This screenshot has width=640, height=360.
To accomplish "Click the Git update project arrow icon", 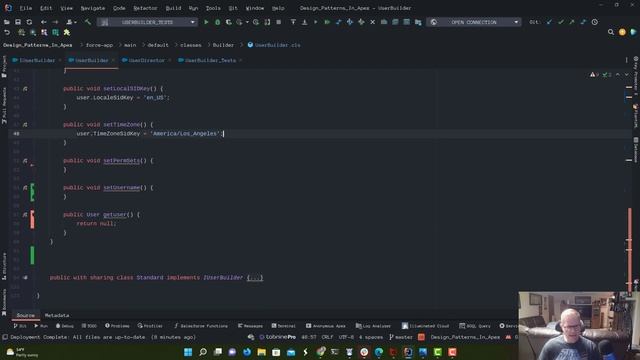I will 549,22.
